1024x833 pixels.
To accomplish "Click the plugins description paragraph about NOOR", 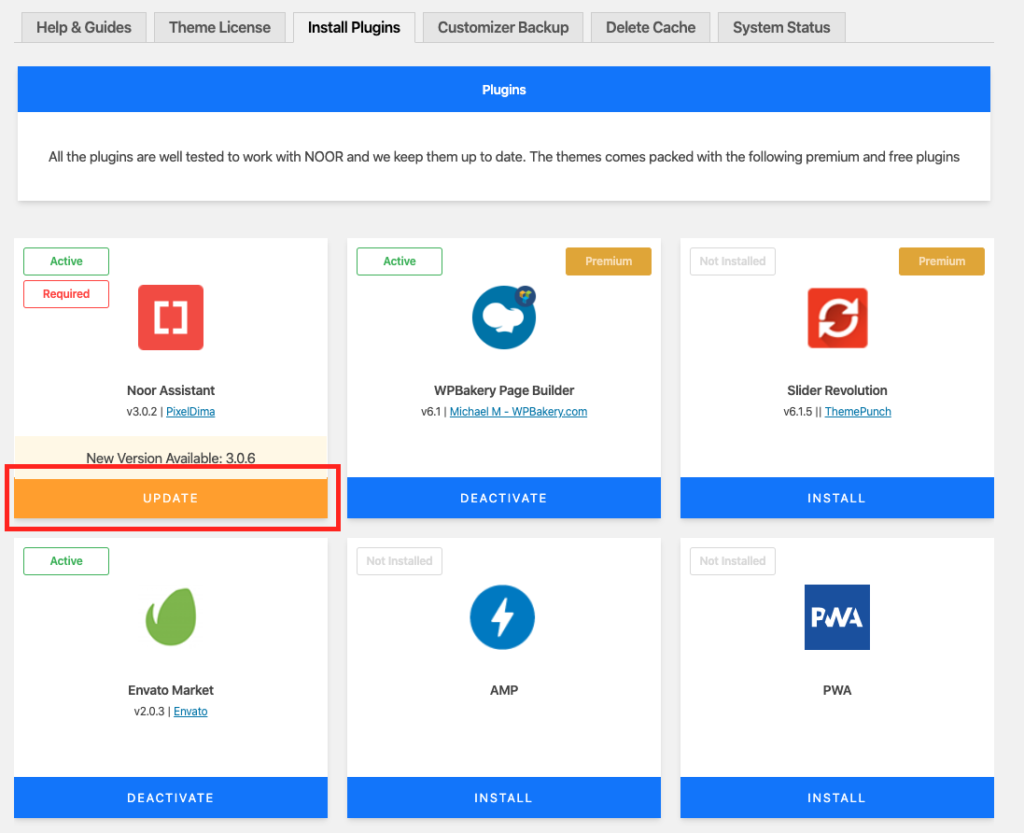I will pos(504,157).
